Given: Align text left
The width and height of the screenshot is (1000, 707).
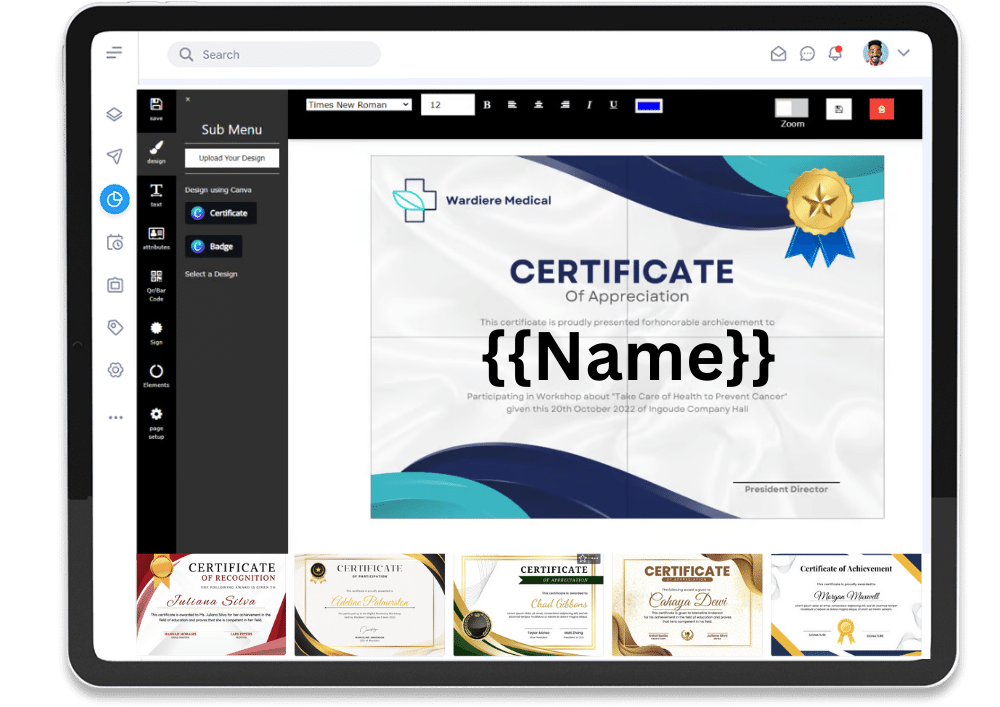Looking at the screenshot, I should tap(512, 105).
